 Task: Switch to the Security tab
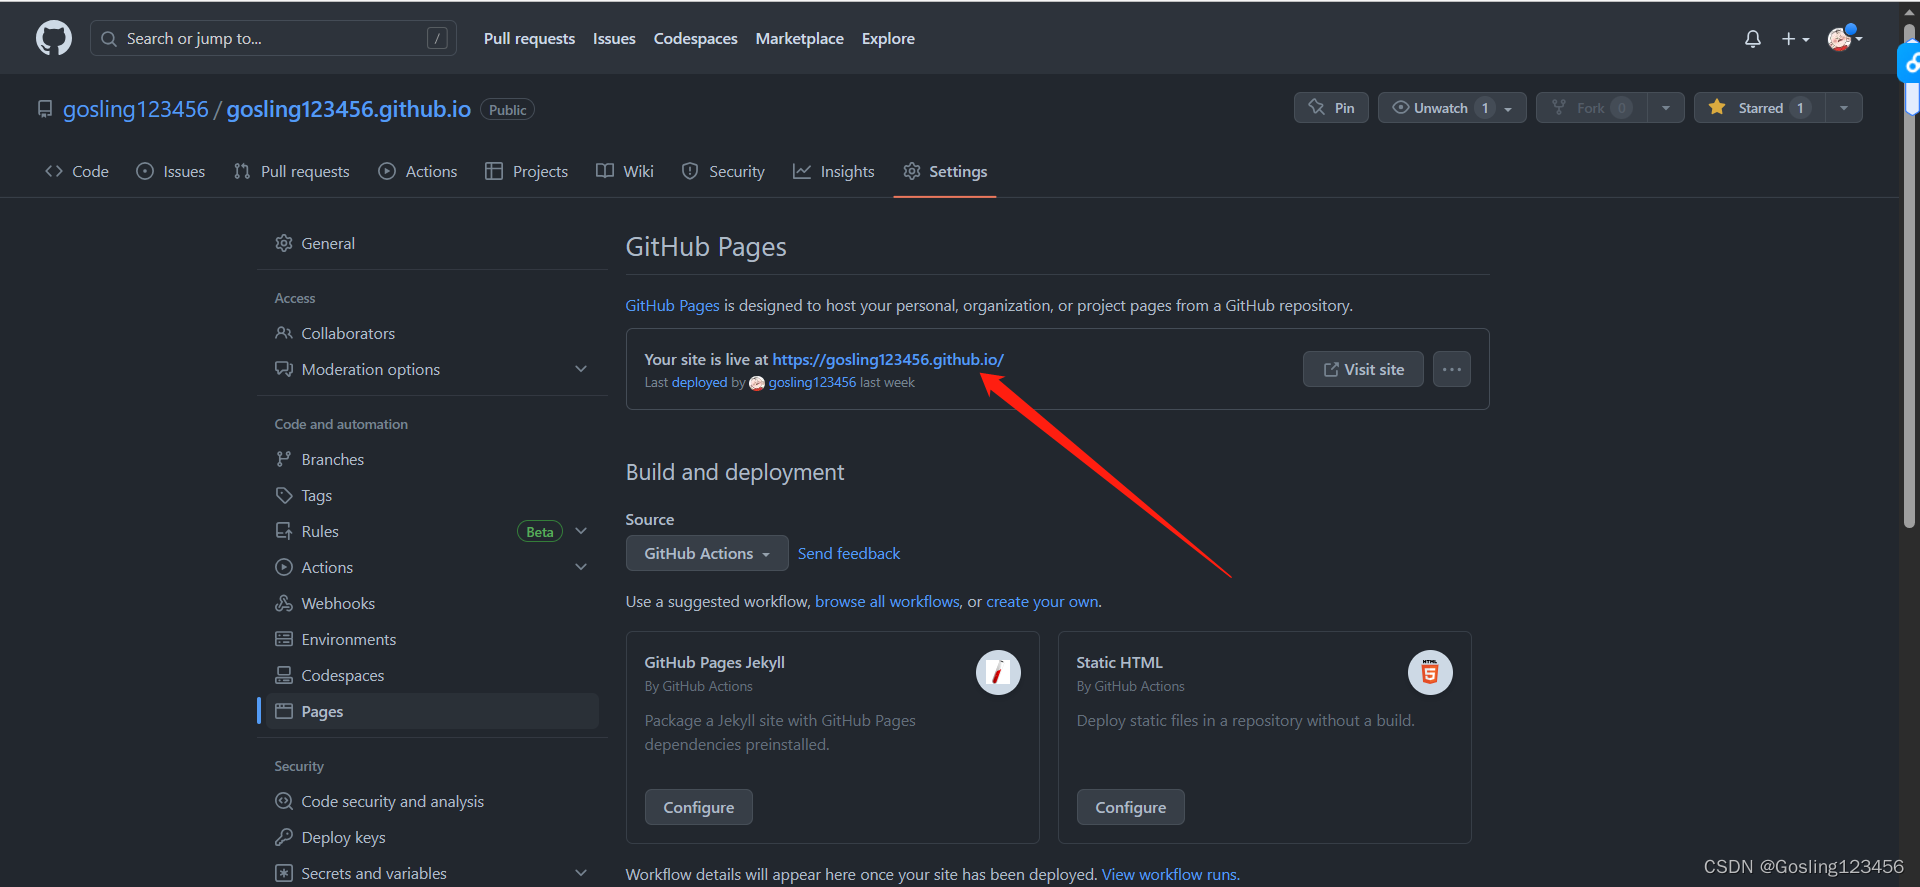click(723, 171)
